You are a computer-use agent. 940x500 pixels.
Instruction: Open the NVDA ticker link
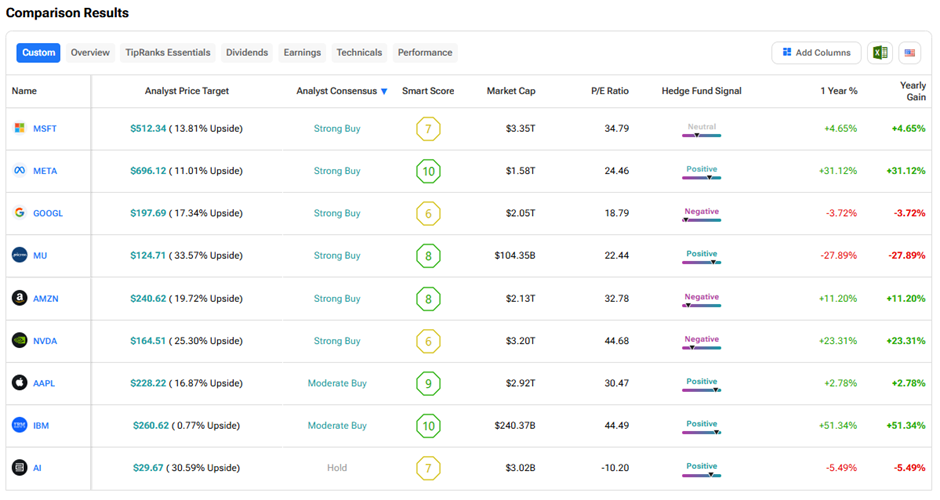point(45,341)
